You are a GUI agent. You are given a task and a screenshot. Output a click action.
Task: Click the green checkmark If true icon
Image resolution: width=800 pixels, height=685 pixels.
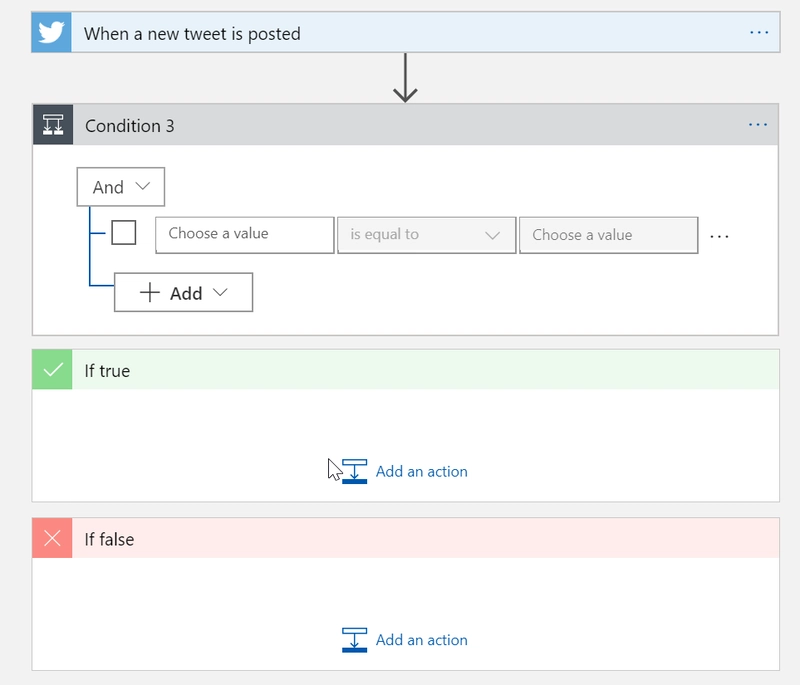(52, 370)
